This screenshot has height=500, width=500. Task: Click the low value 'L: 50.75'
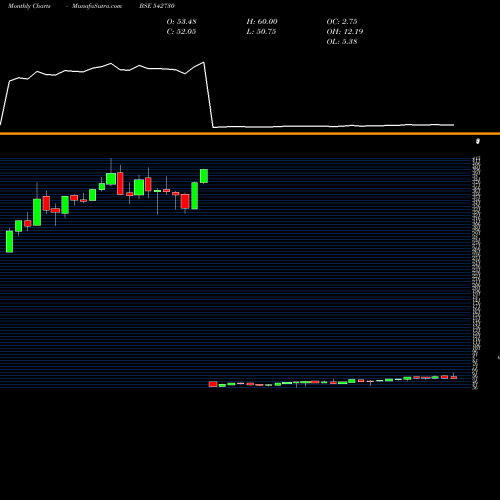pyautogui.click(x=261, y=32)
